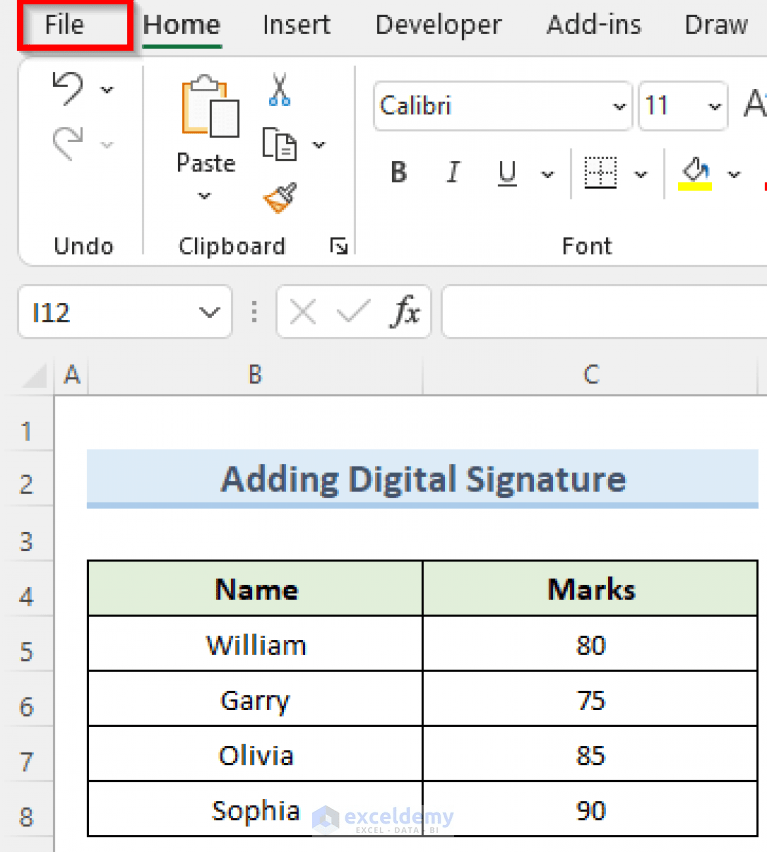This screenshot has height=852, width=767.
Task: Activate the Format Painter brush
Action: (x=280, y=198)
